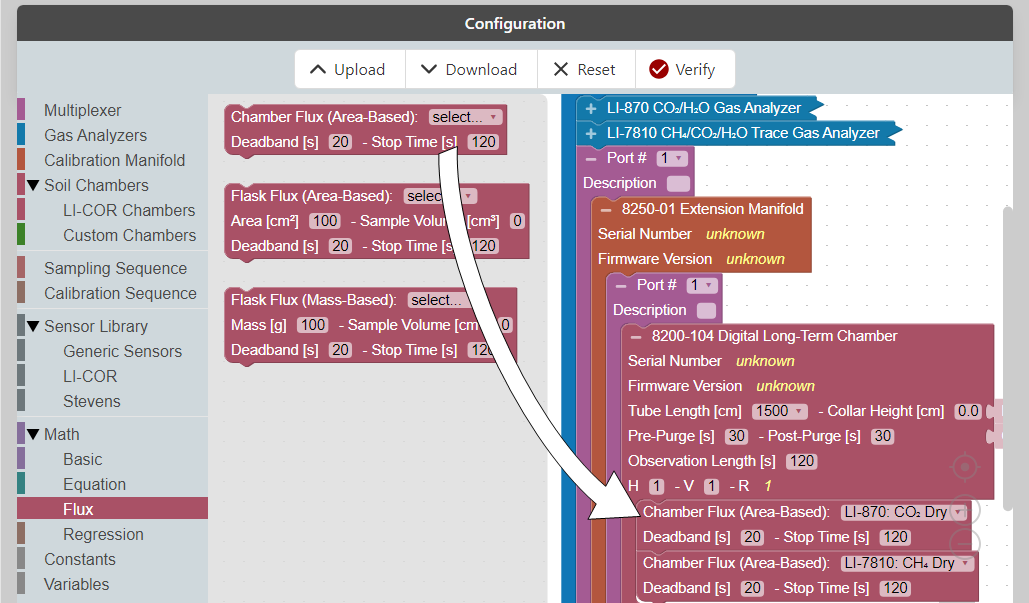Click Long-Term Chamber Firmware Version 'unknown' value
The width and height of the screenshot is (1029, 603).
(x=786, y=386)
